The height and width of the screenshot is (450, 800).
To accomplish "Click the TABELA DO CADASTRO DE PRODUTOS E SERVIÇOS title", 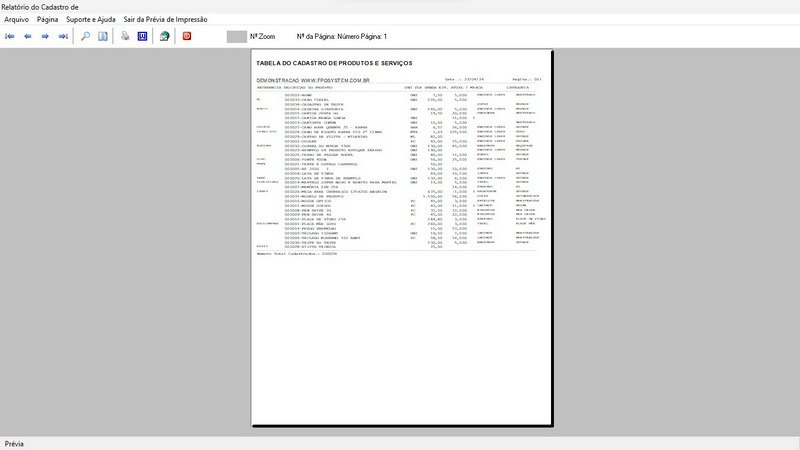I will [334, 63].
